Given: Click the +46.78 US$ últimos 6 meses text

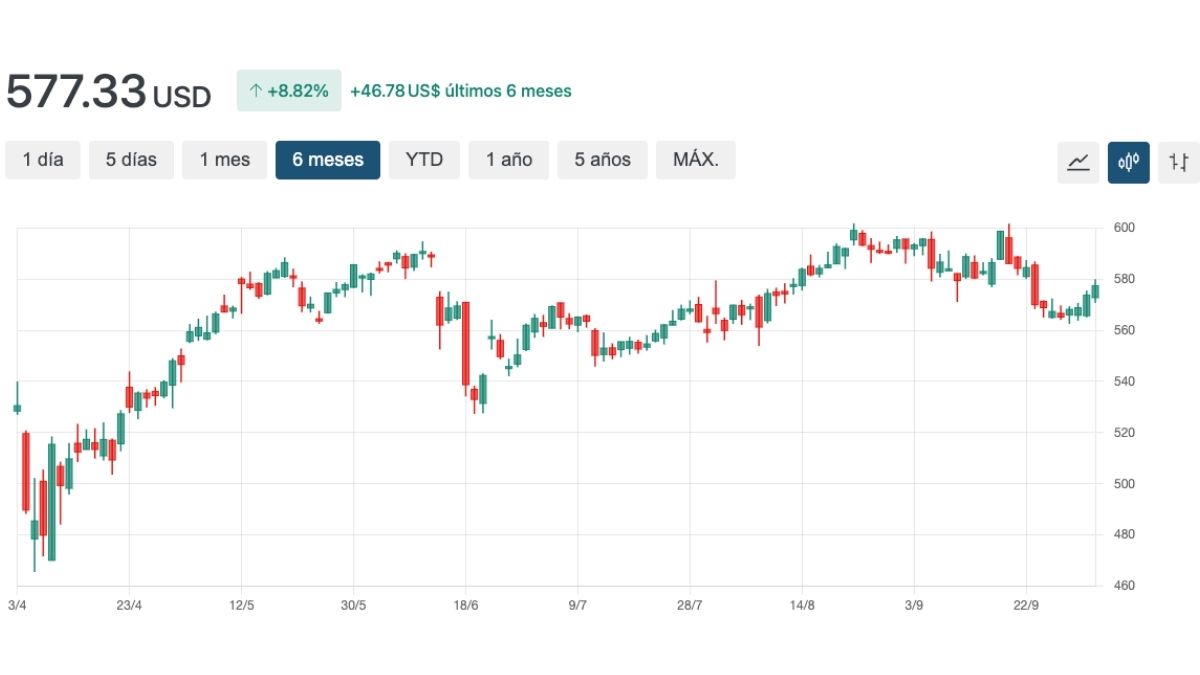Looking at the screenshot, I should [461, 91].
